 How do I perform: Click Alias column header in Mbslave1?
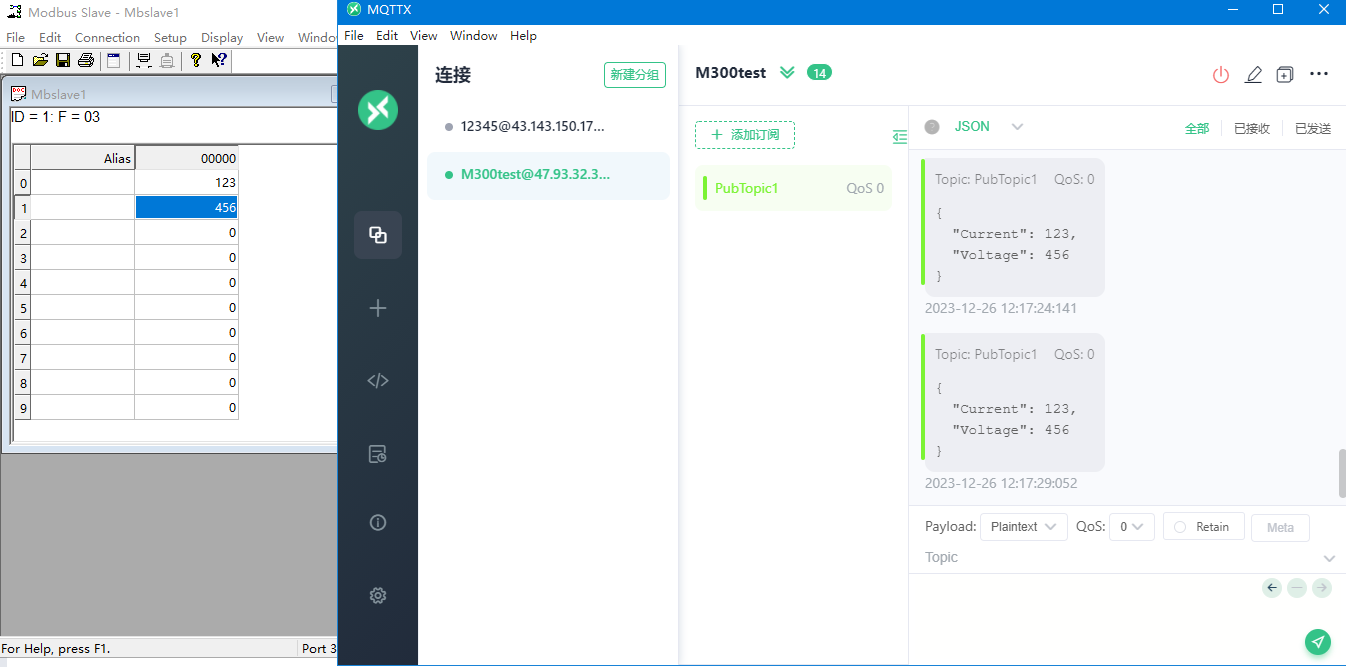click(x=83, y=158)
